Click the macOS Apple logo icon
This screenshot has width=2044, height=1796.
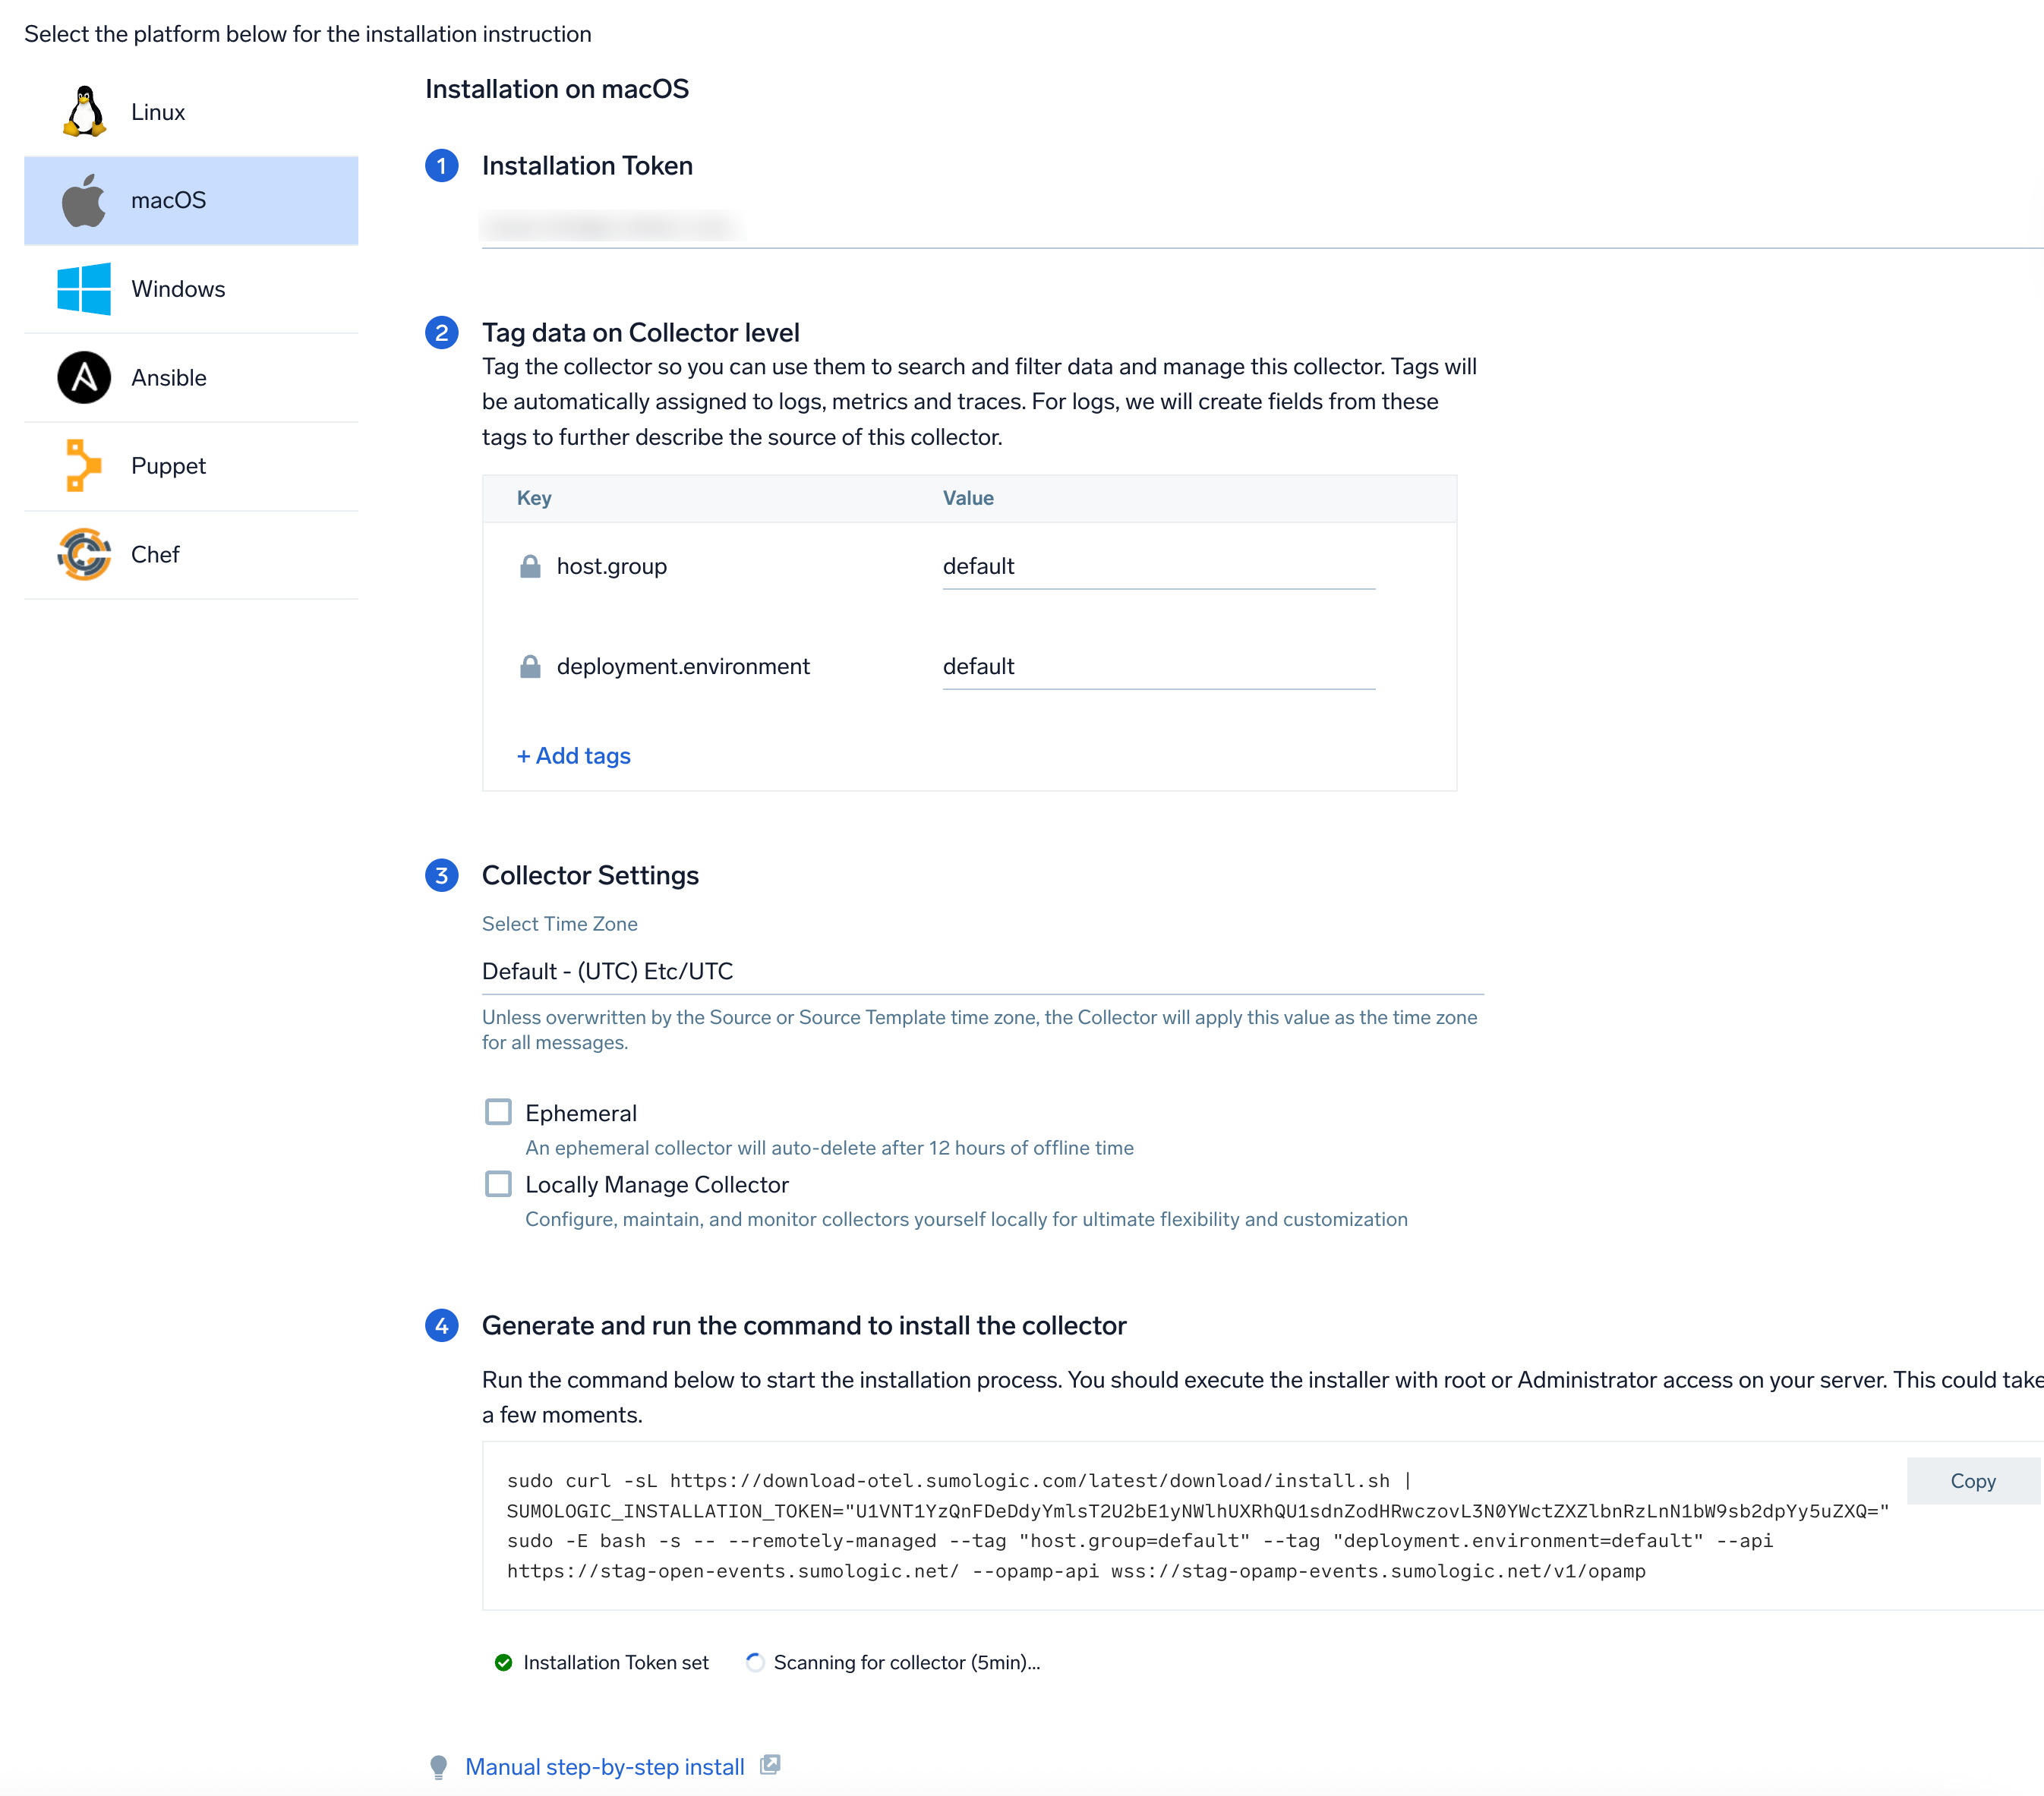pos(84,200)
